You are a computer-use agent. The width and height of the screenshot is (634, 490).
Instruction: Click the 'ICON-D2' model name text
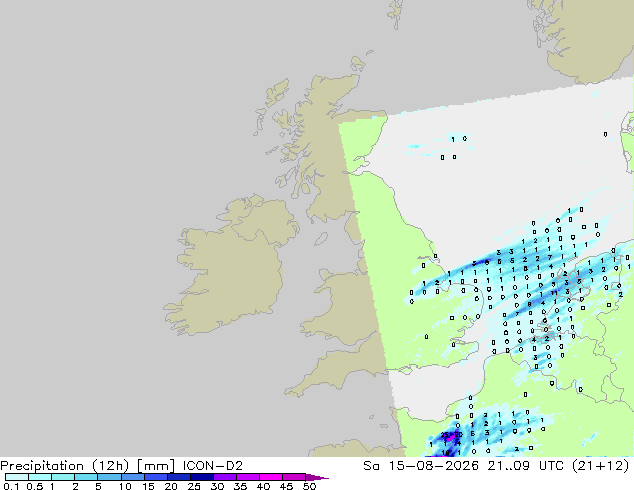[213, 466]
